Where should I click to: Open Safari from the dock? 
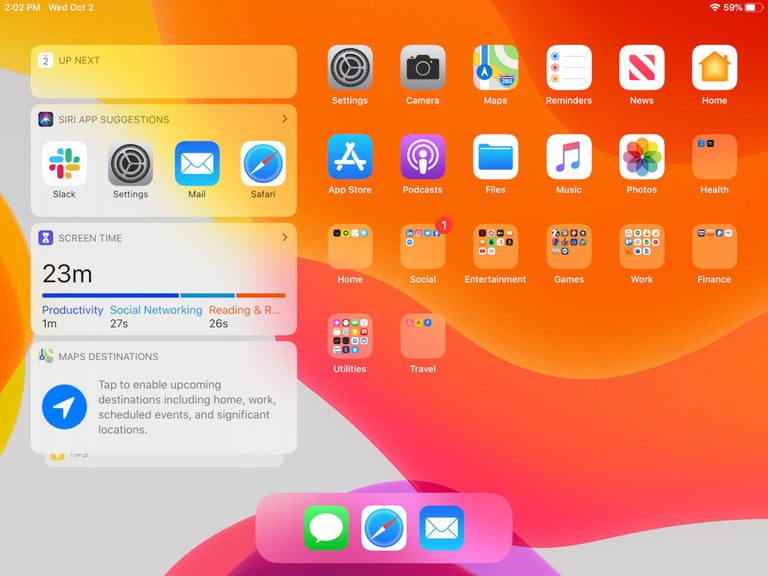point(384,528)
